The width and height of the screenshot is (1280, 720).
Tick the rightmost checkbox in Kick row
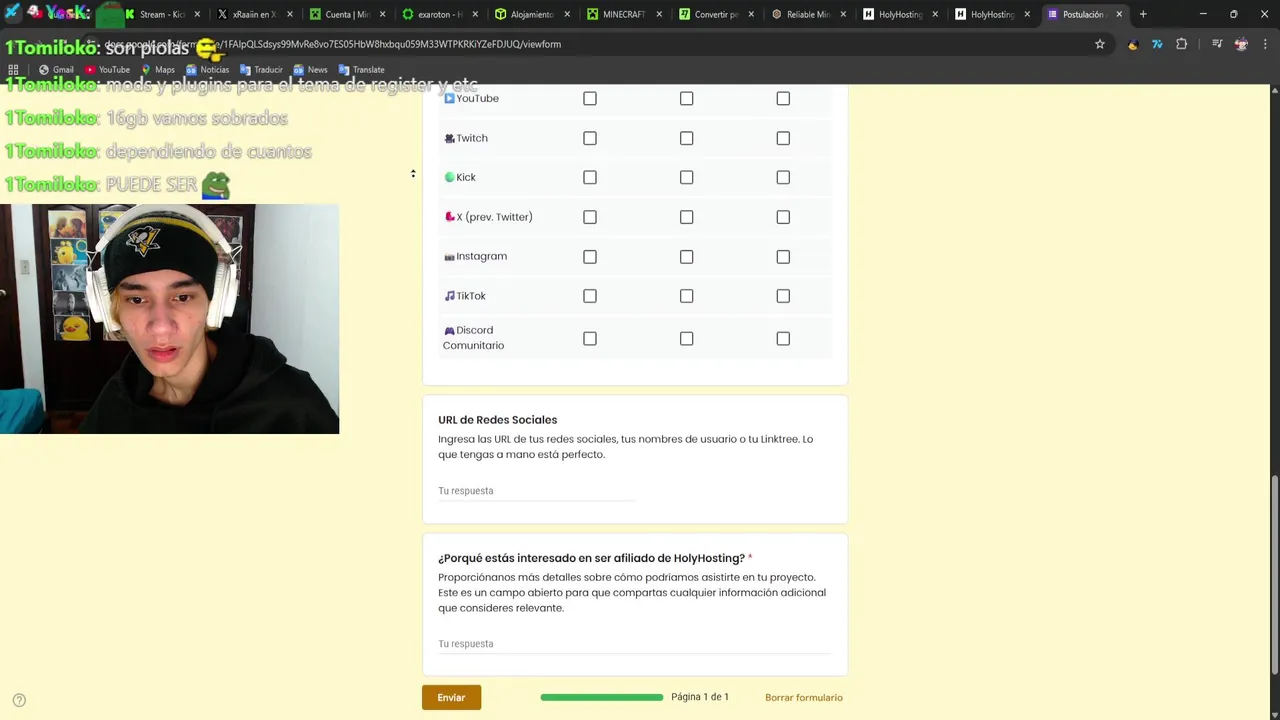pyautogui.click(x=783, y=177)
